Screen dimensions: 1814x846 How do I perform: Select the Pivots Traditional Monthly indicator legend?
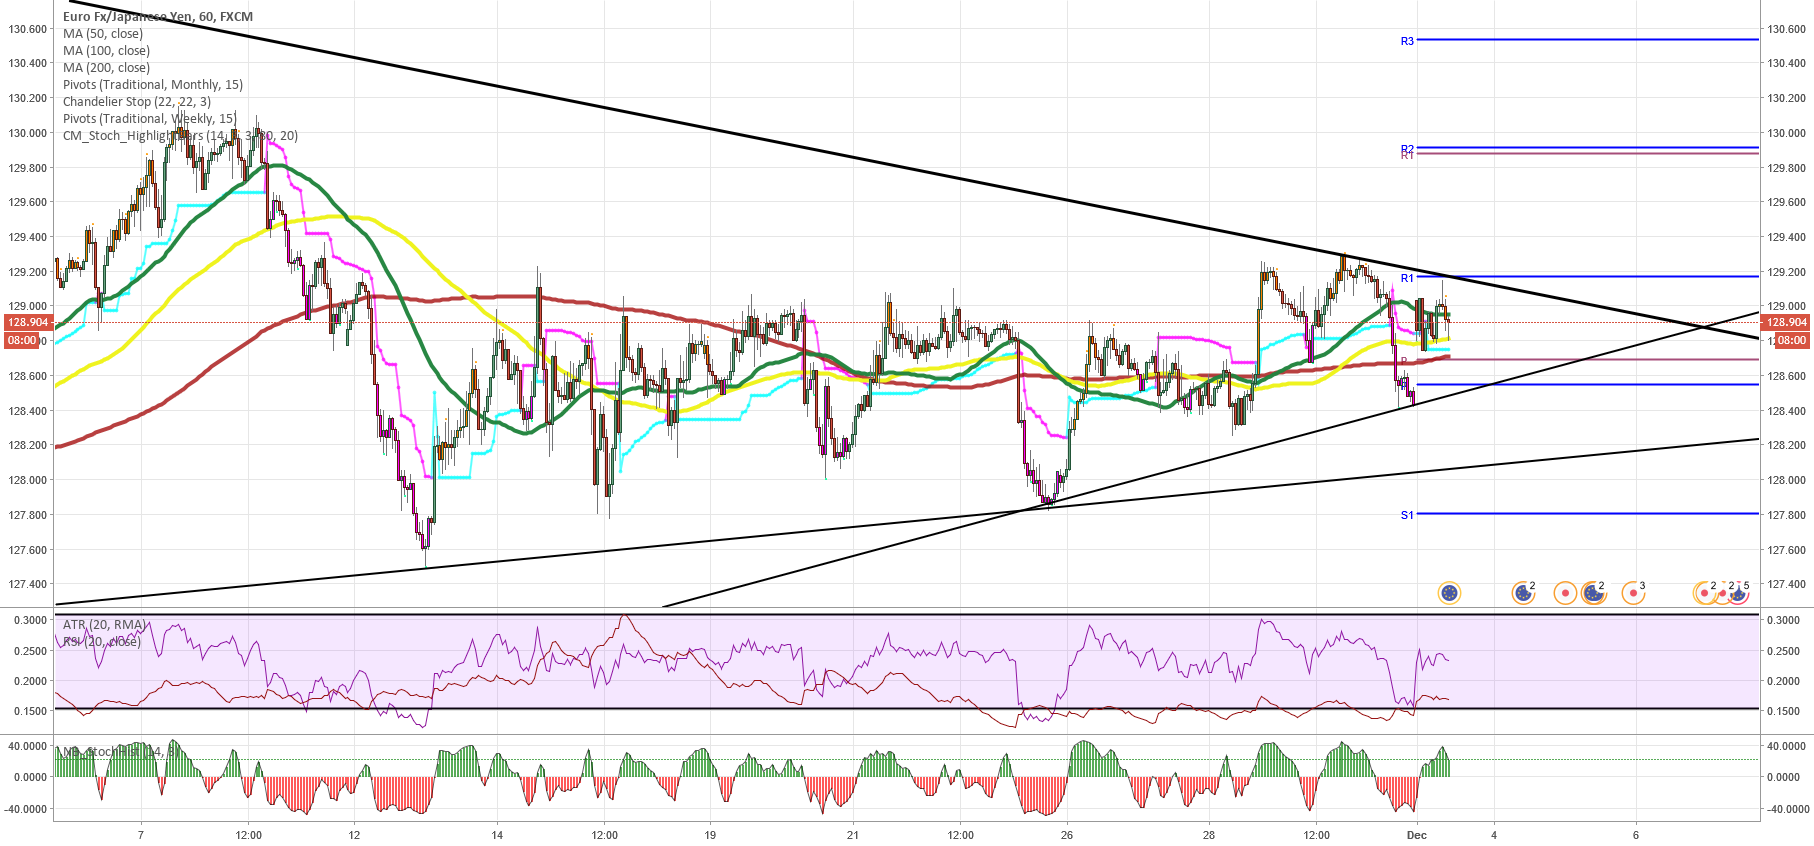click(x=153, y=84)
